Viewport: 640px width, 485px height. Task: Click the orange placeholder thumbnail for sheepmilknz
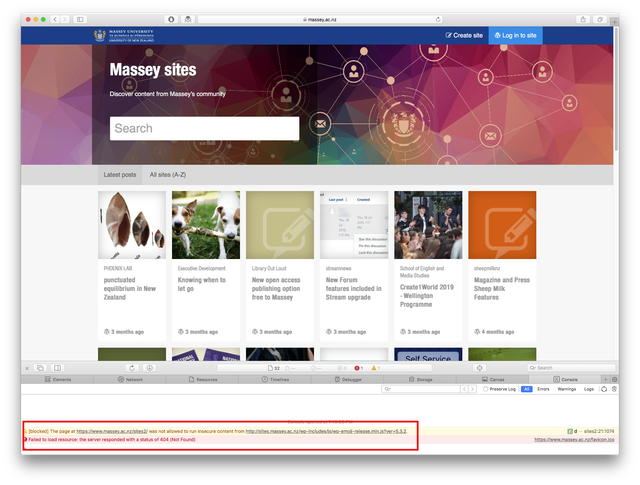502,225
